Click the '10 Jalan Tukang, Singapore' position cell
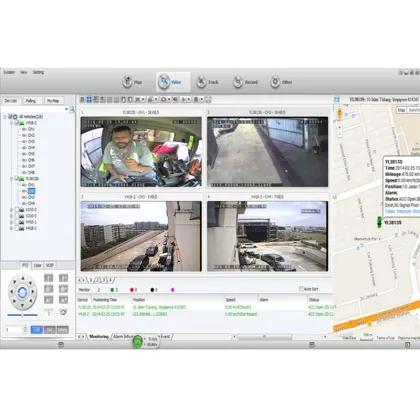The image size is (420, 420). coord(159,307)
